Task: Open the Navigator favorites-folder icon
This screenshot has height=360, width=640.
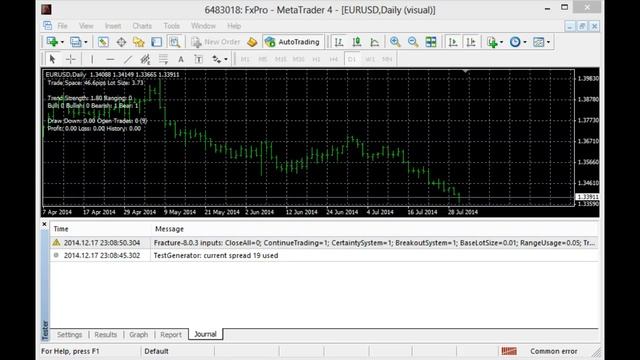Action: pyautogui.click(x=139, y=42)
